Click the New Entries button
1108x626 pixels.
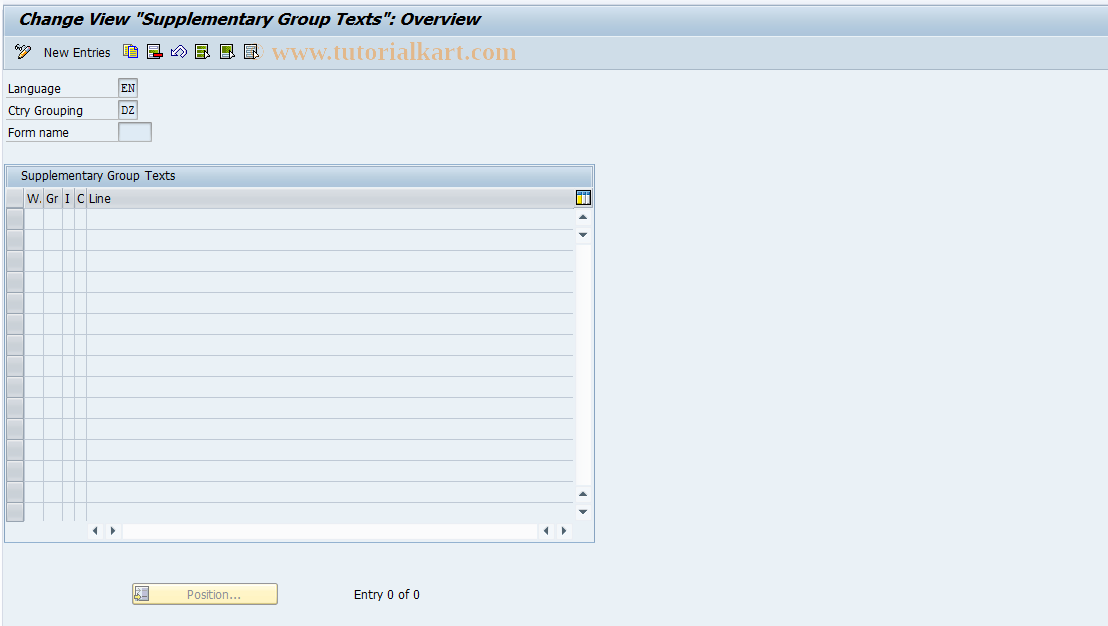click(77, 52)
